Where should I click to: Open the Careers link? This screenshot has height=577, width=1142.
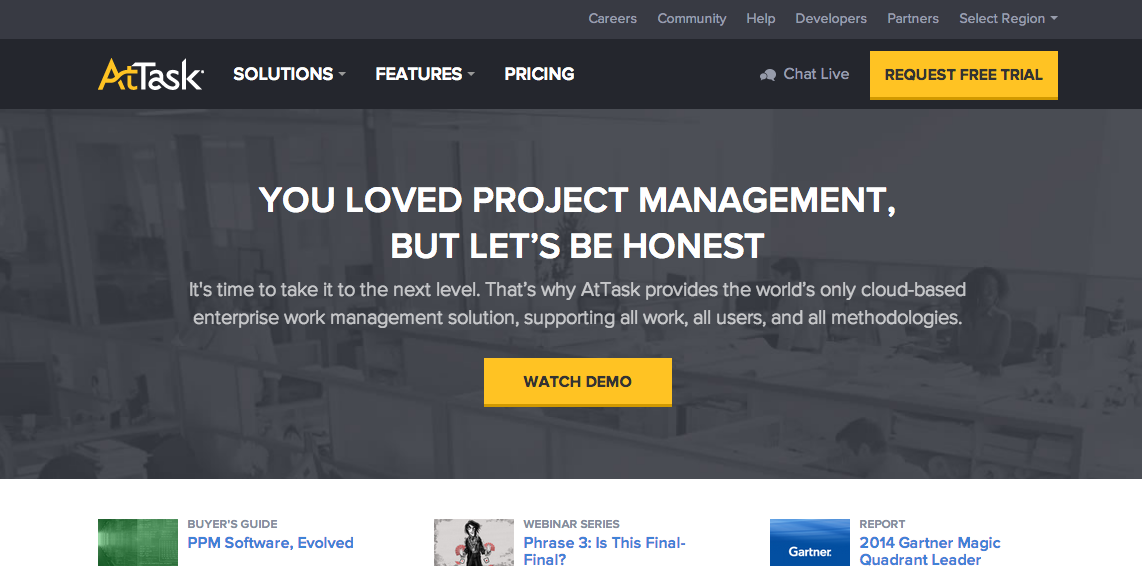[x=612, y=19]
